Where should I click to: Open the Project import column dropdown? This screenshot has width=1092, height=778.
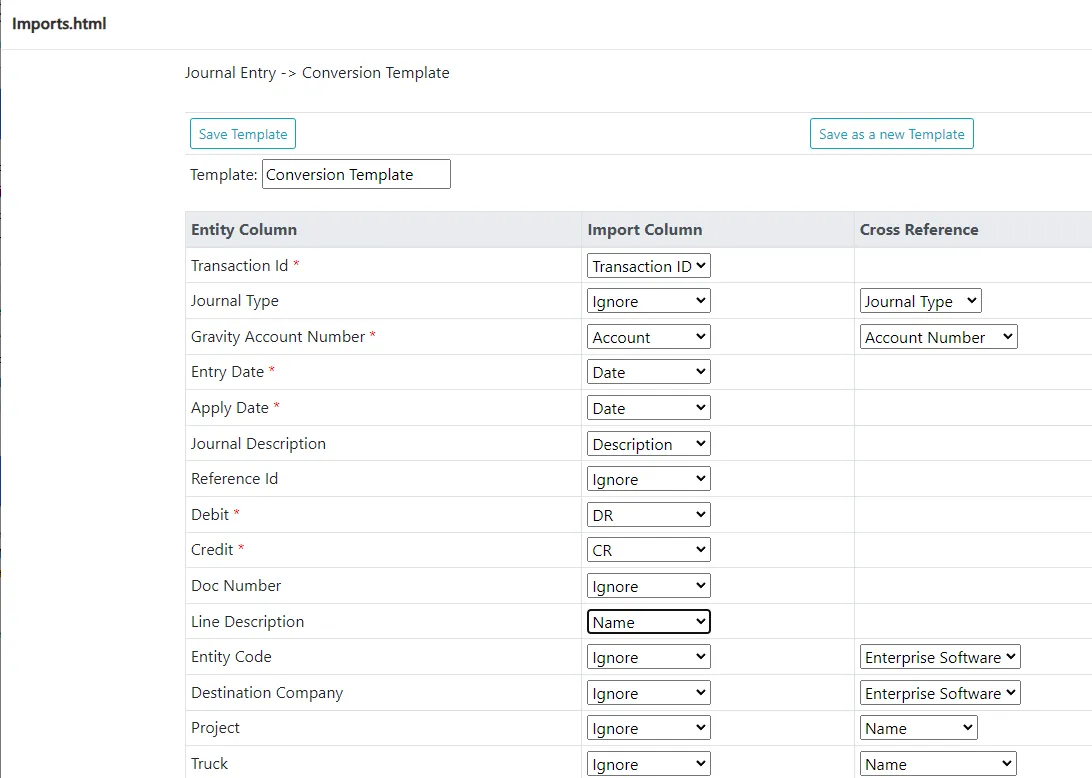click(x=648, y=728)
